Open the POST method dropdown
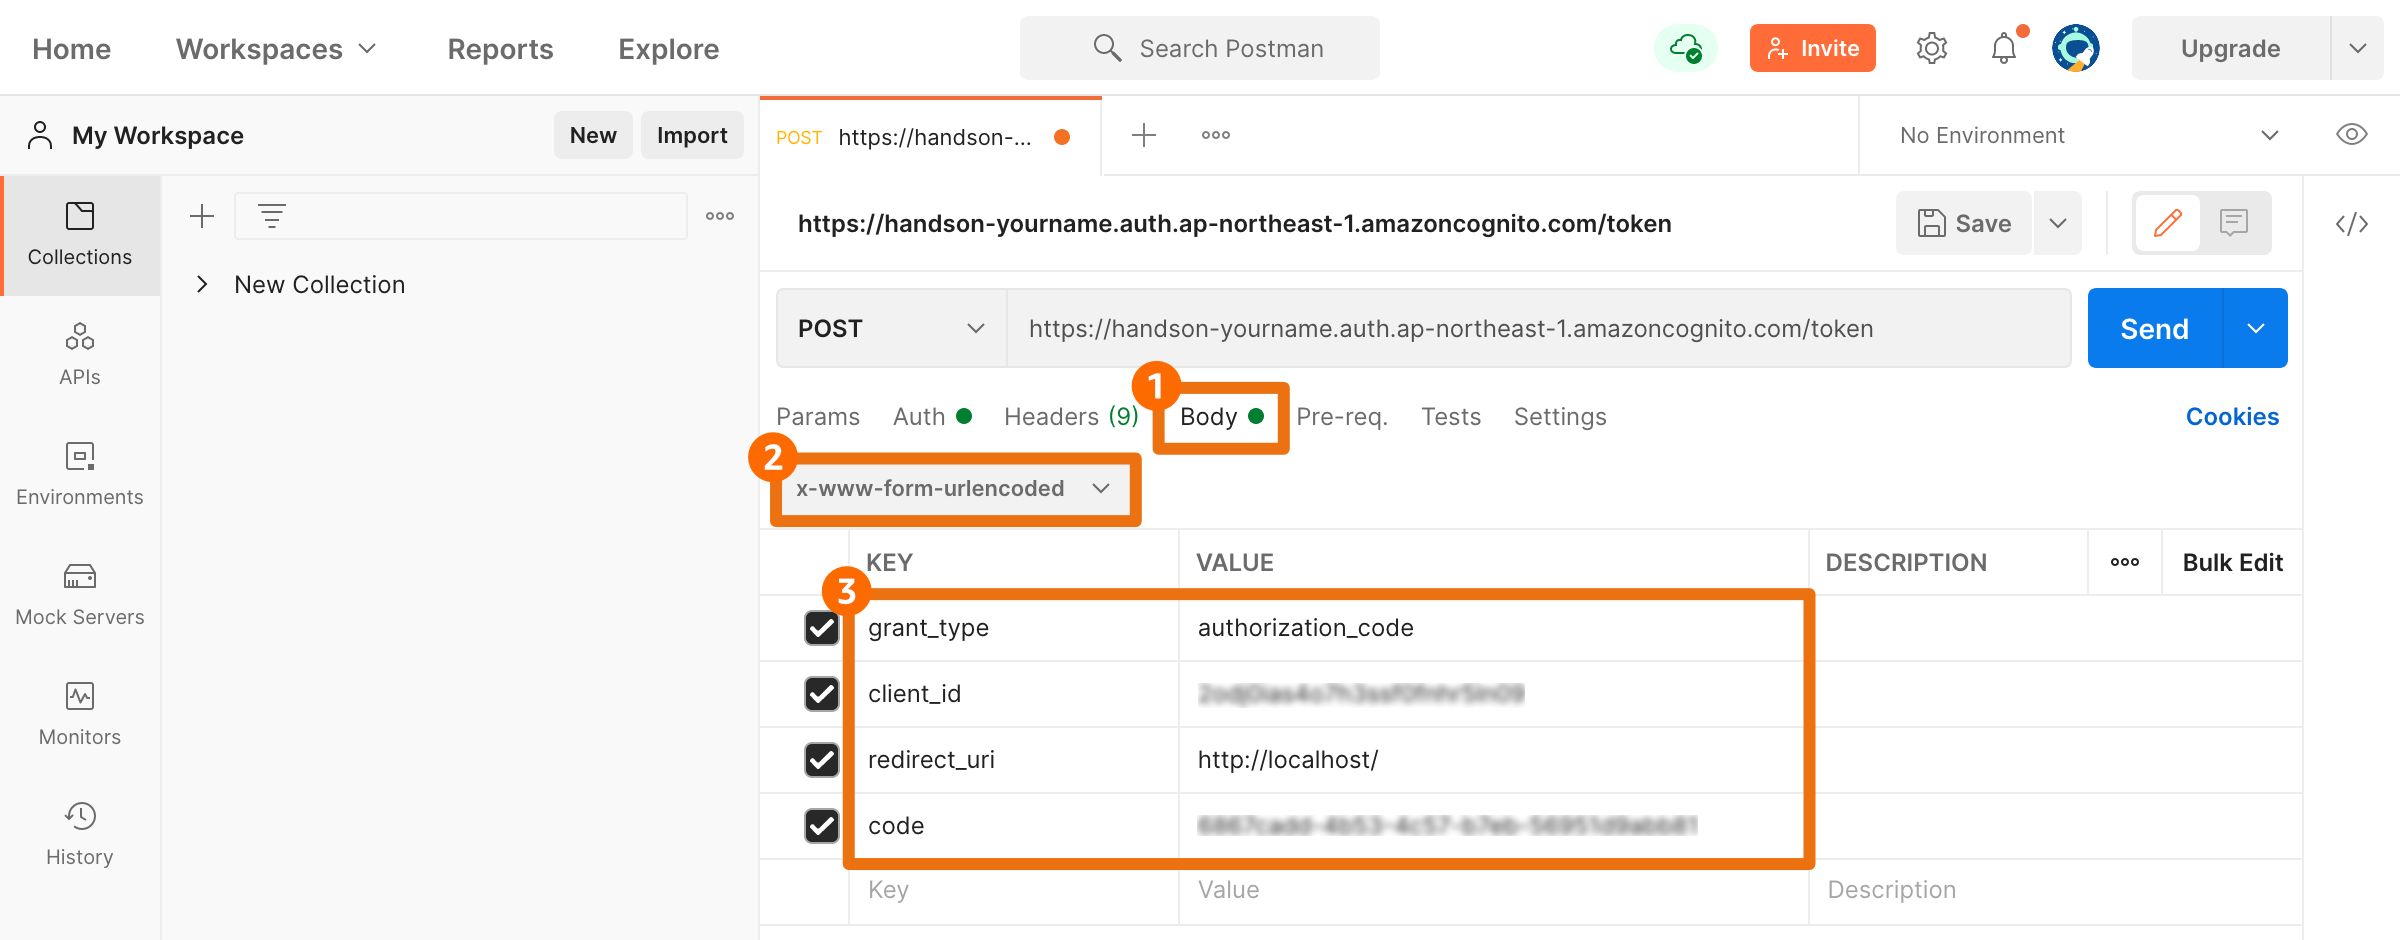2400x940 pixels. pos(892,328)
